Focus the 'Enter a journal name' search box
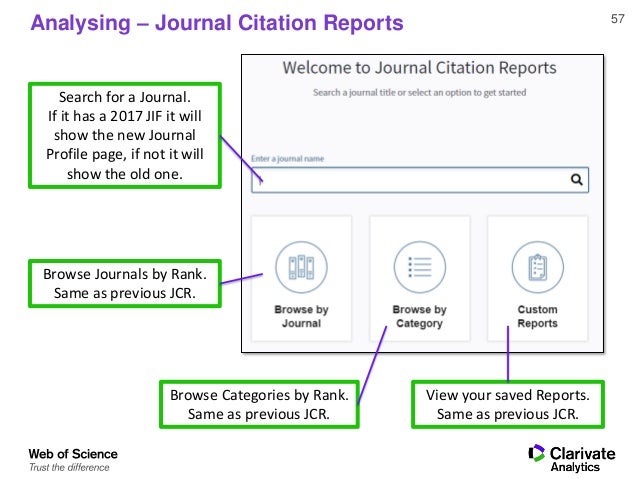 click(420, 180)
